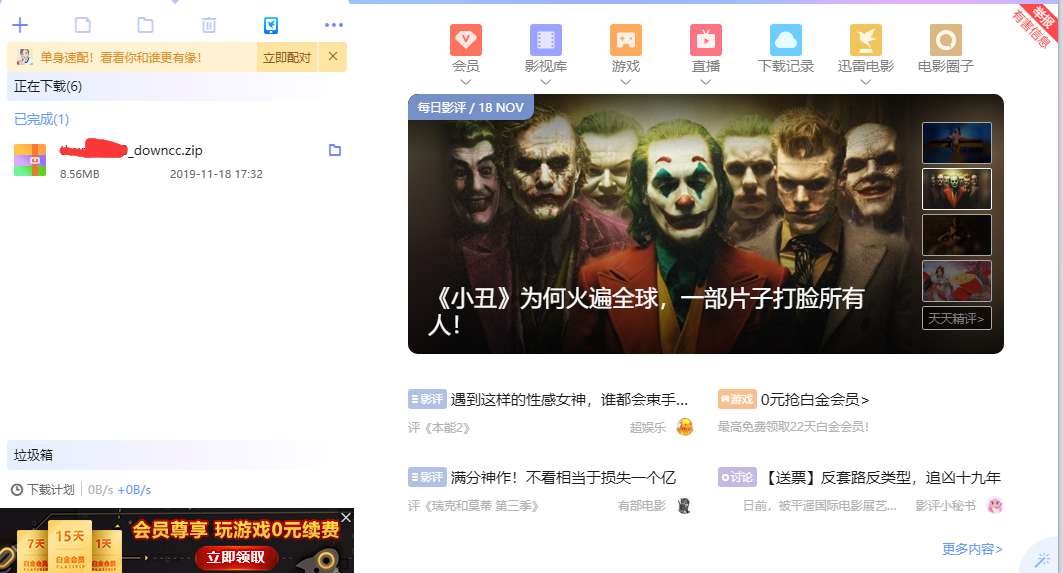Screen dimensions: 1063x573
Task: Select the top thumbnail beside the Joker banner
Action: (956, 143)
